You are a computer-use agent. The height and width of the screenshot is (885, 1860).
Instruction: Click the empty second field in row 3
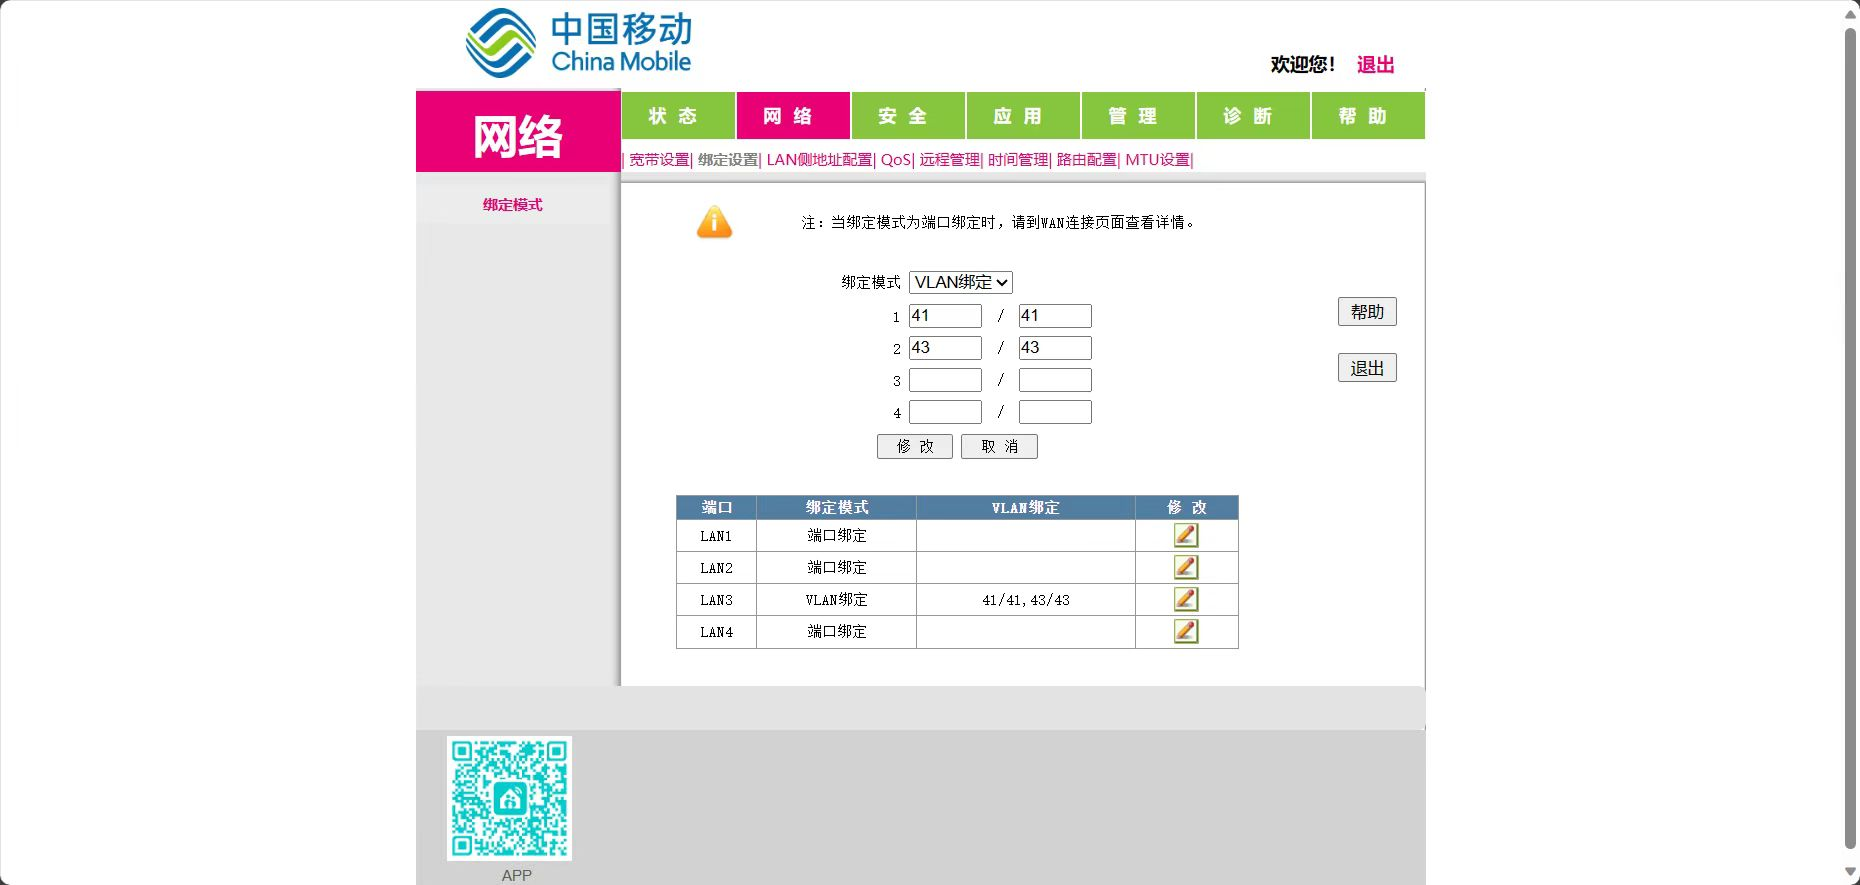[x=1055, y=380]
